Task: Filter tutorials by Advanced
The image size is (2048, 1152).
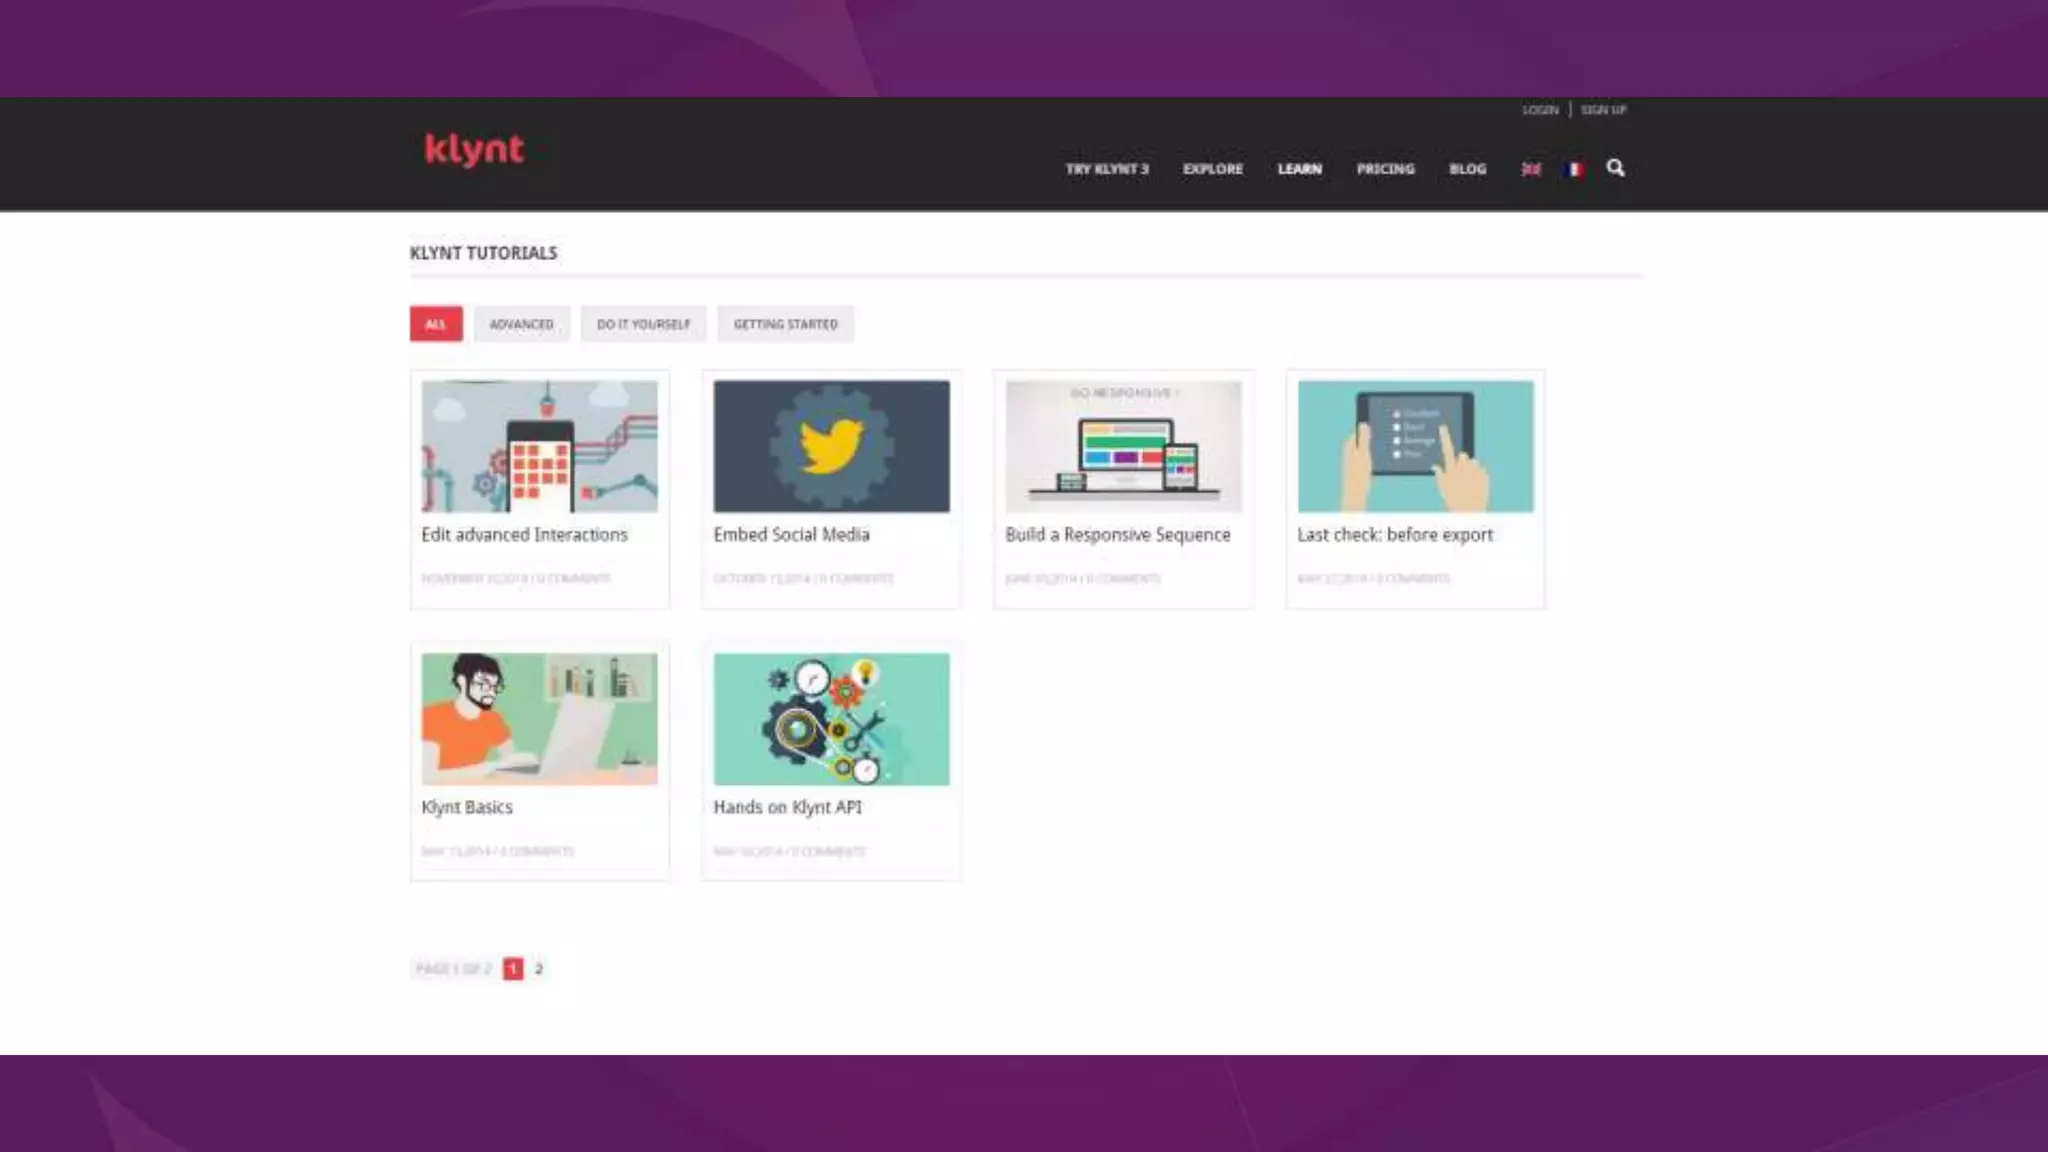Action: (x=521, y=324)
